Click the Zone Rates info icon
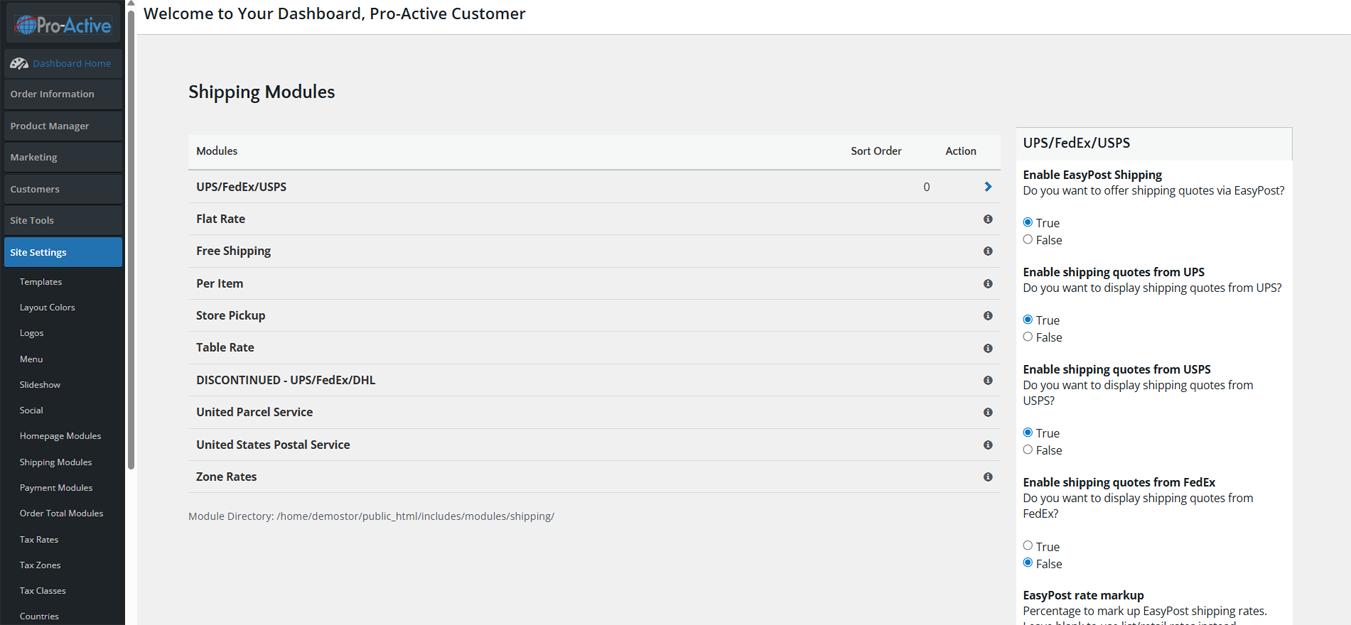The height and width of the screenshot is (625, 1351). pos(988,477)
